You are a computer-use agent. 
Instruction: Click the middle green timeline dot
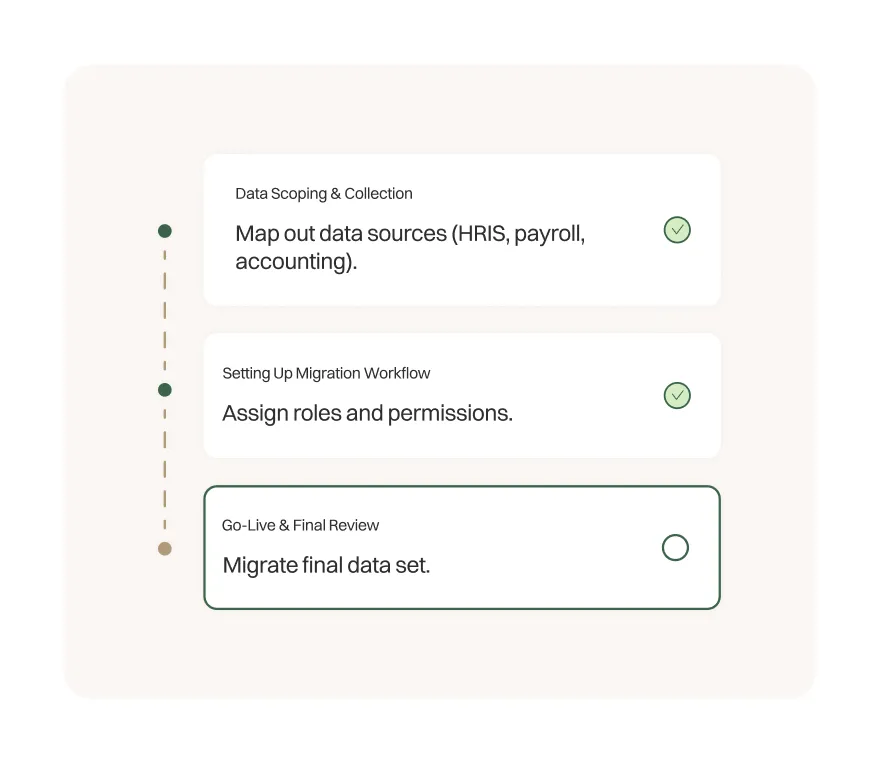tap(165, 390)
